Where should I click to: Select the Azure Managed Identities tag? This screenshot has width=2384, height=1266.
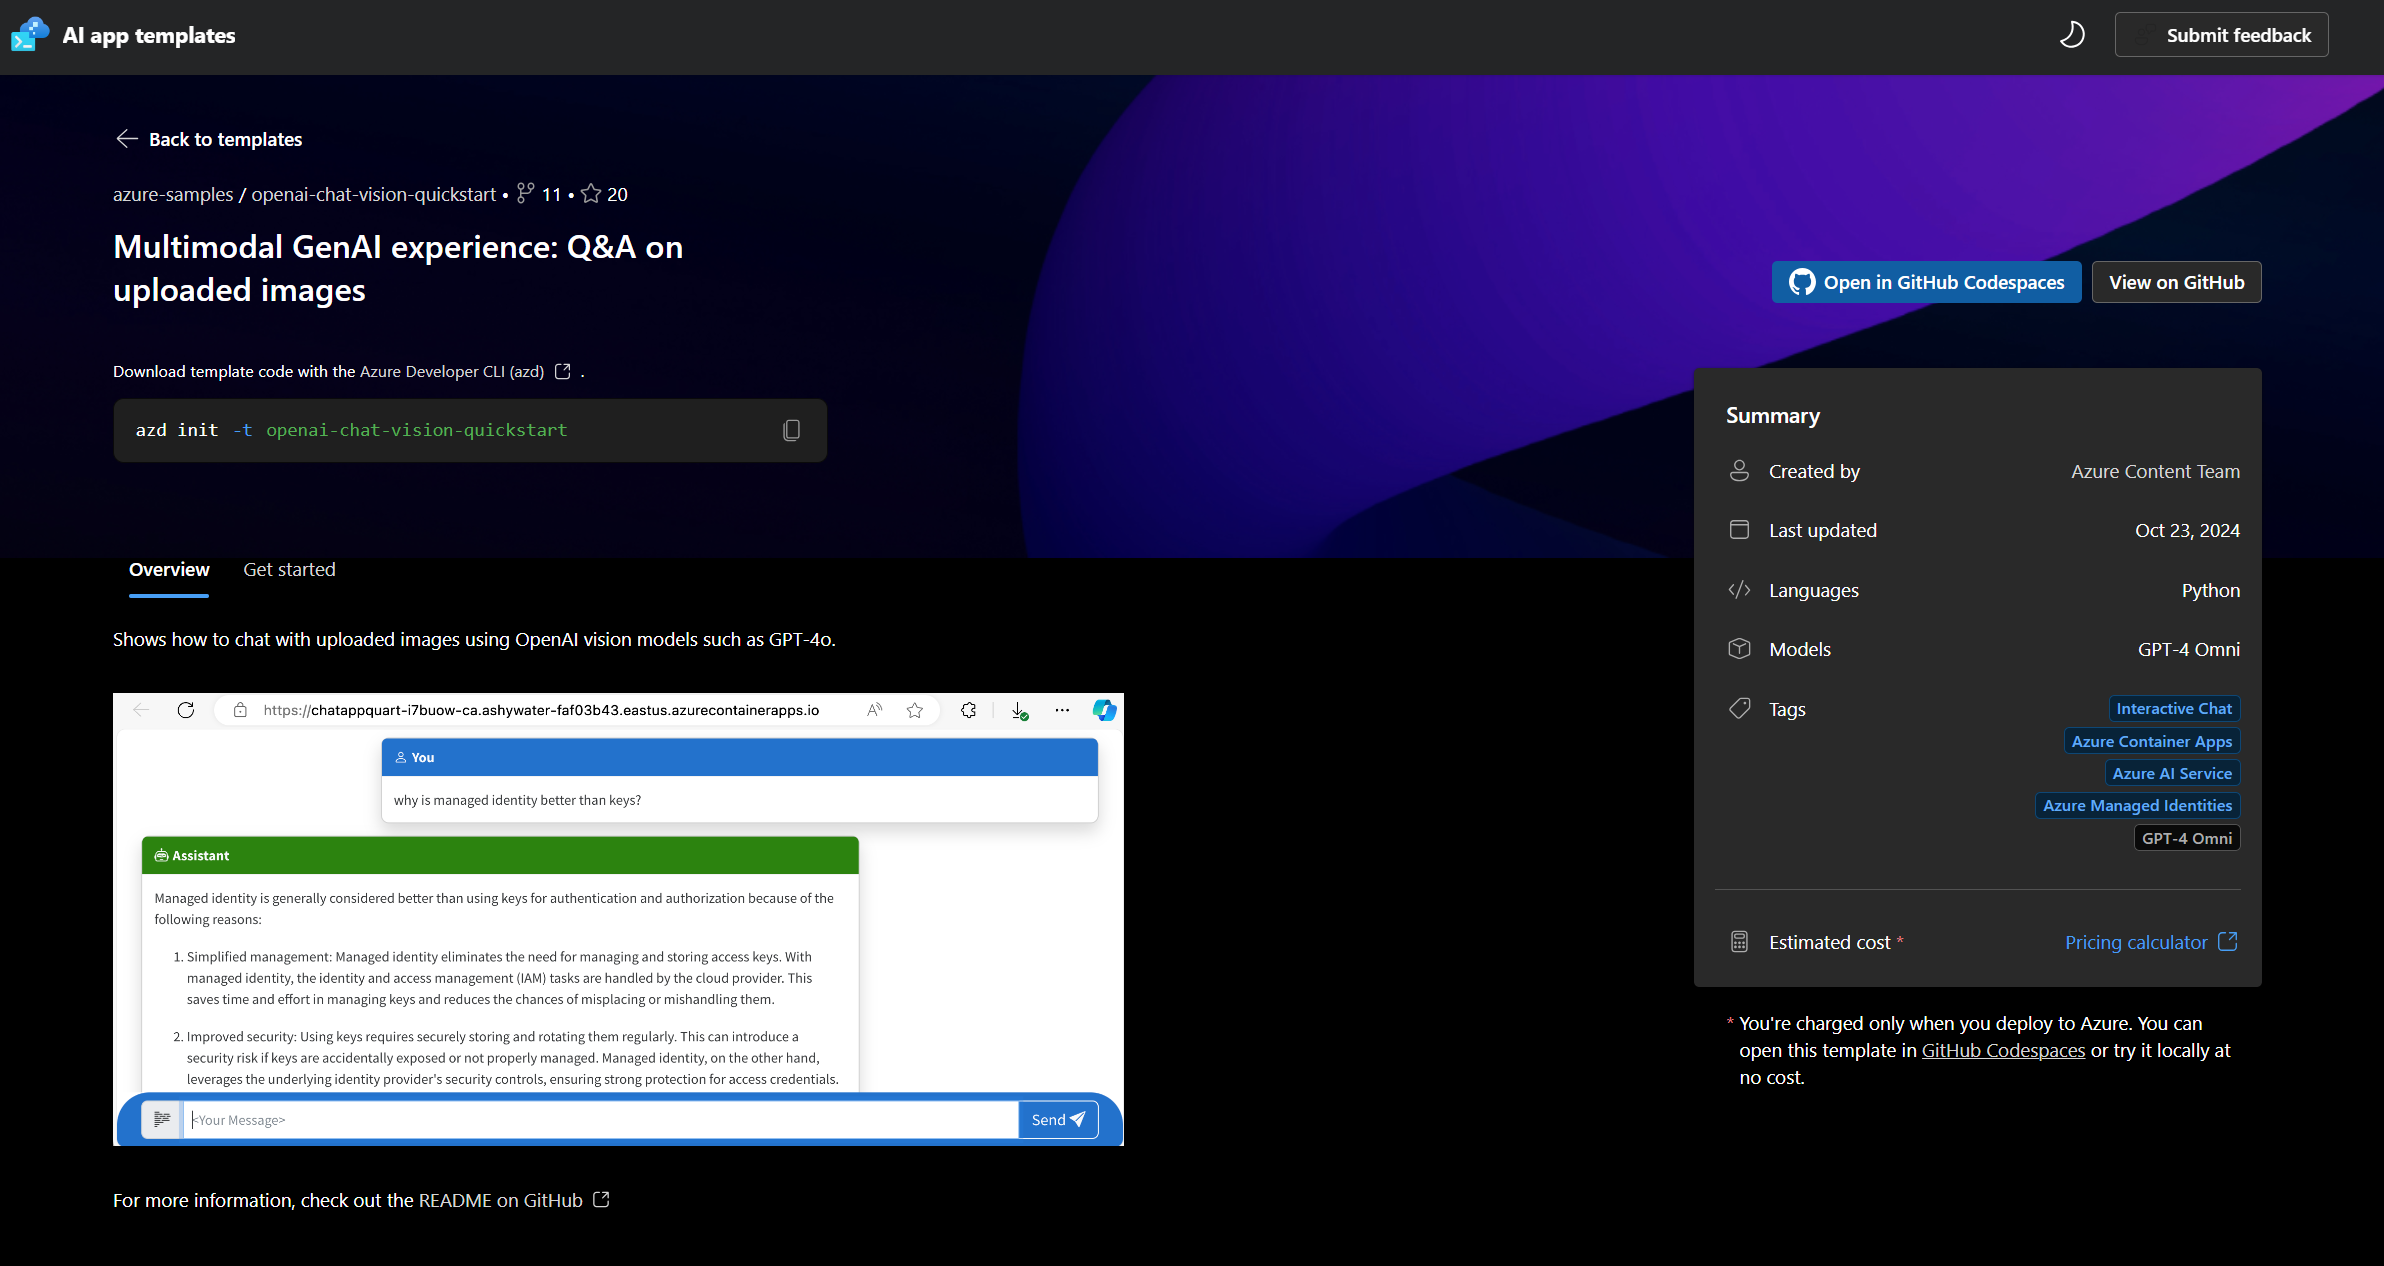pyautogui.click(x=2137, y=805)
